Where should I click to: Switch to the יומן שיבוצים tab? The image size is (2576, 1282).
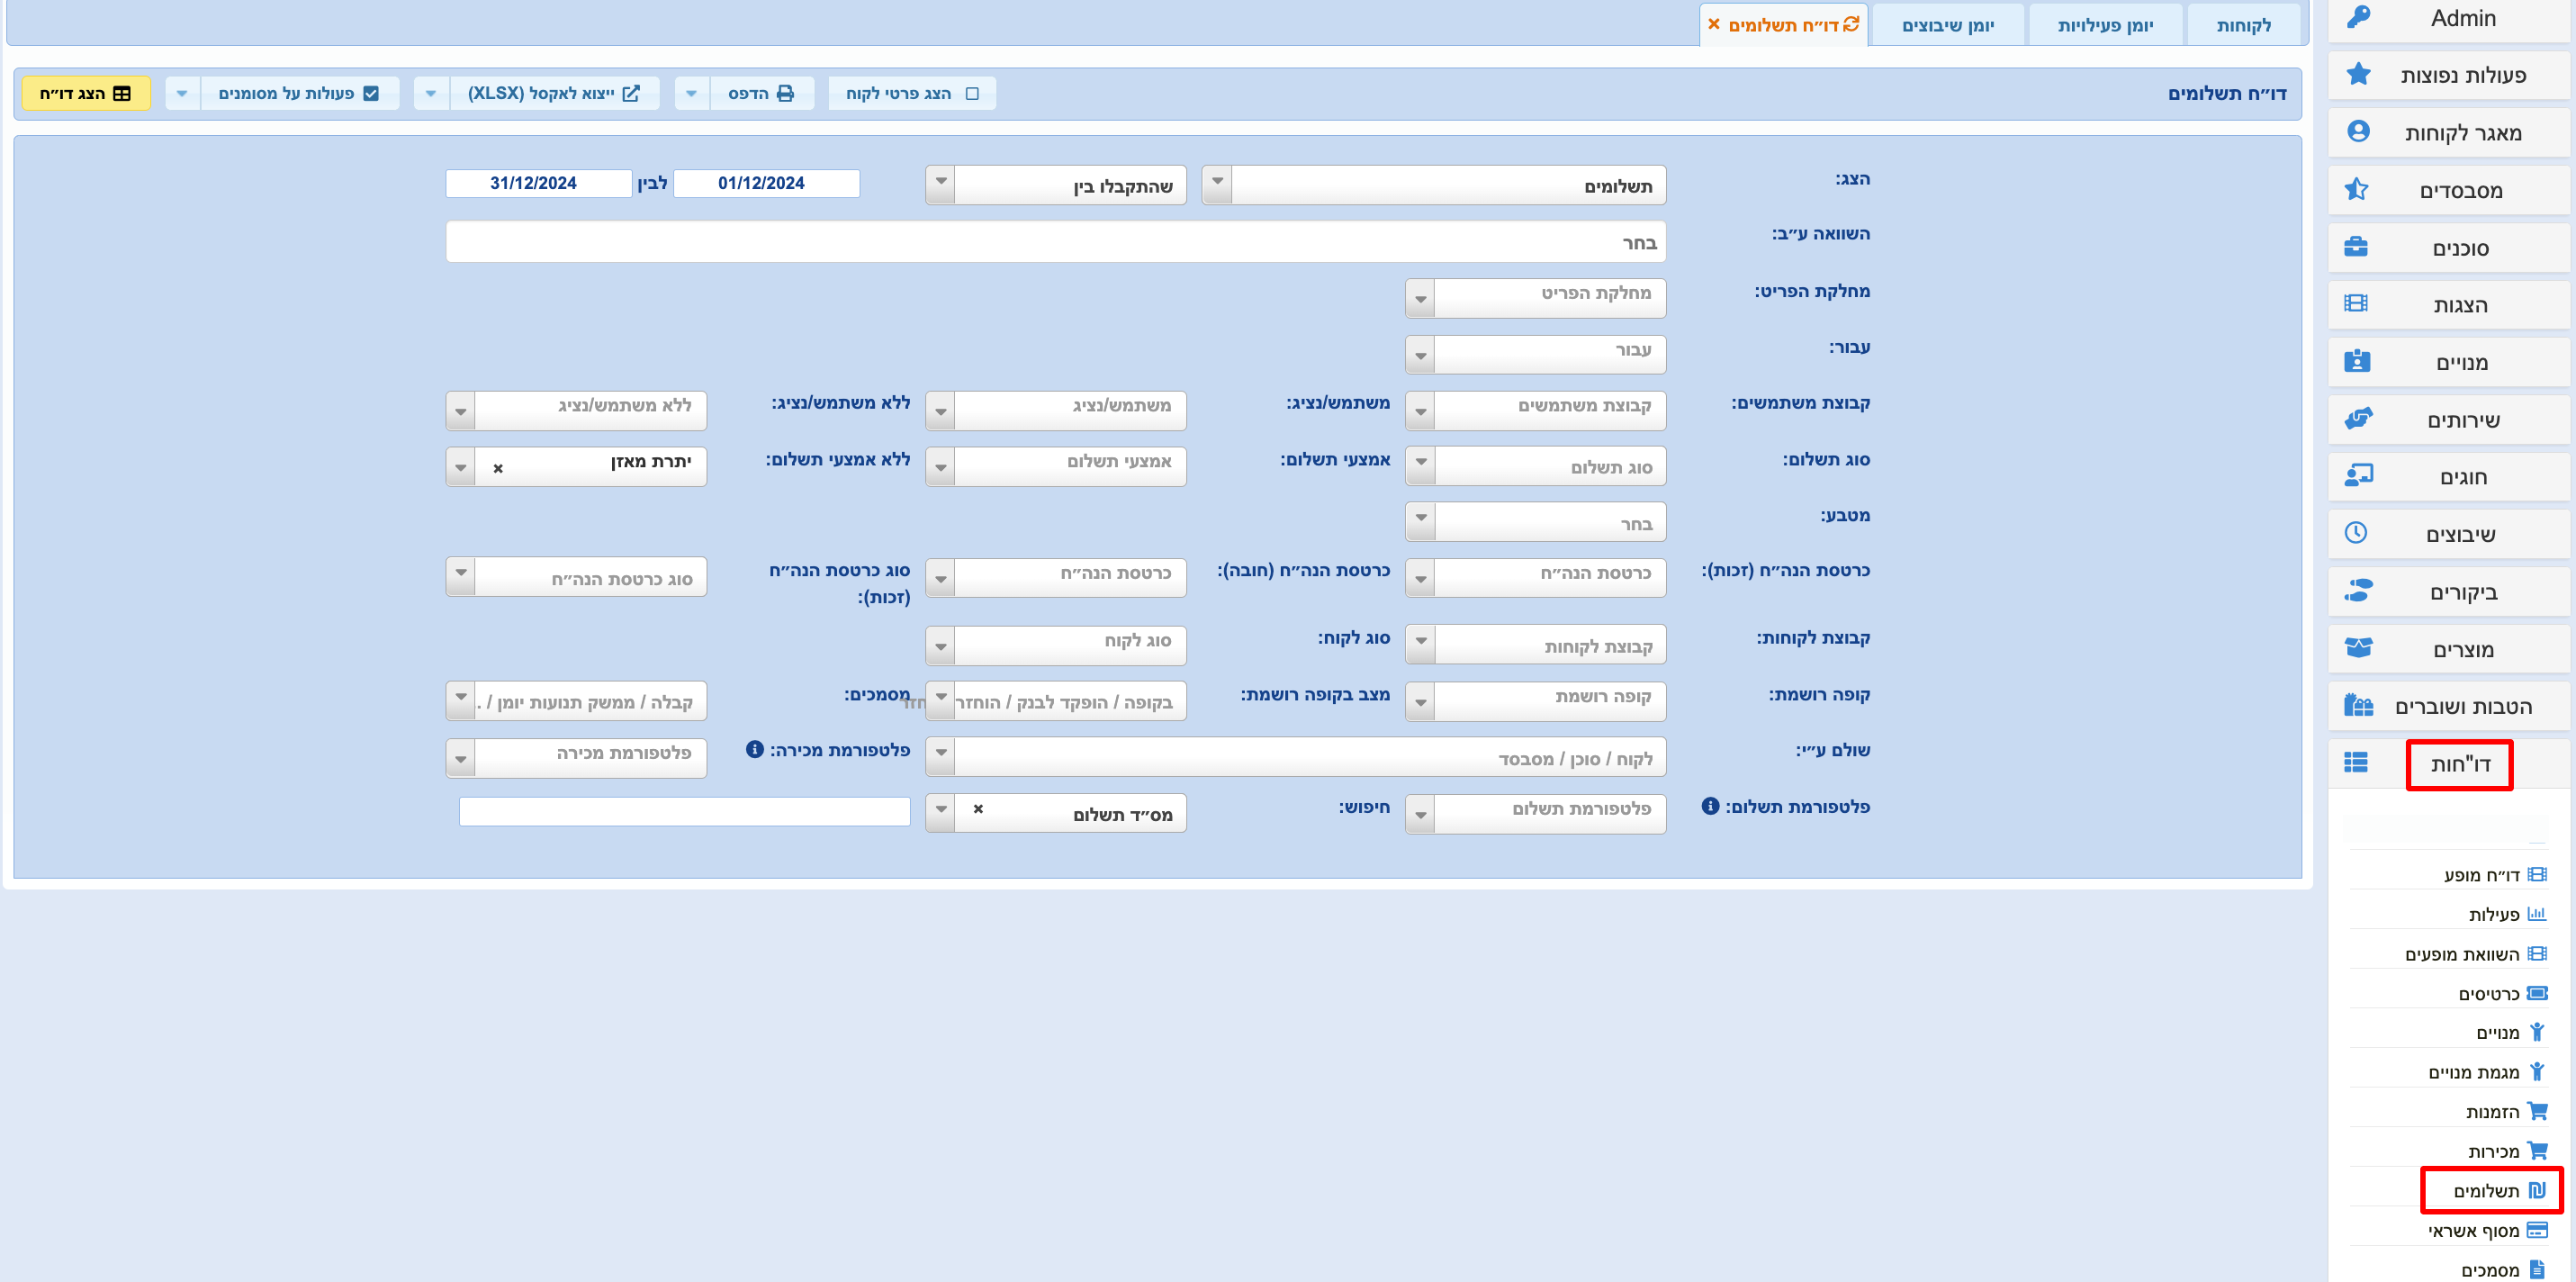click(1947, 25)
